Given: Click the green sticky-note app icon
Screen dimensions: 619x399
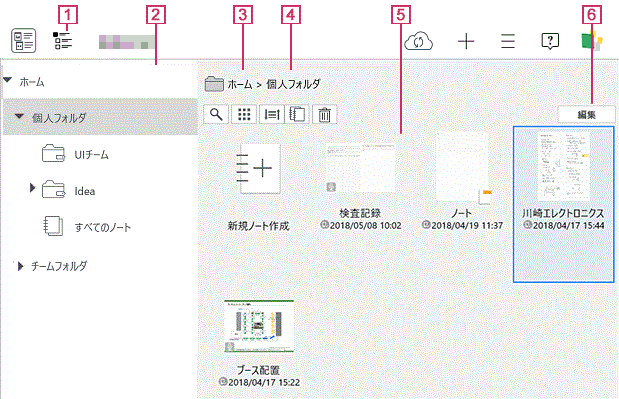Looking at the screenshot, I should coord(592,41).
